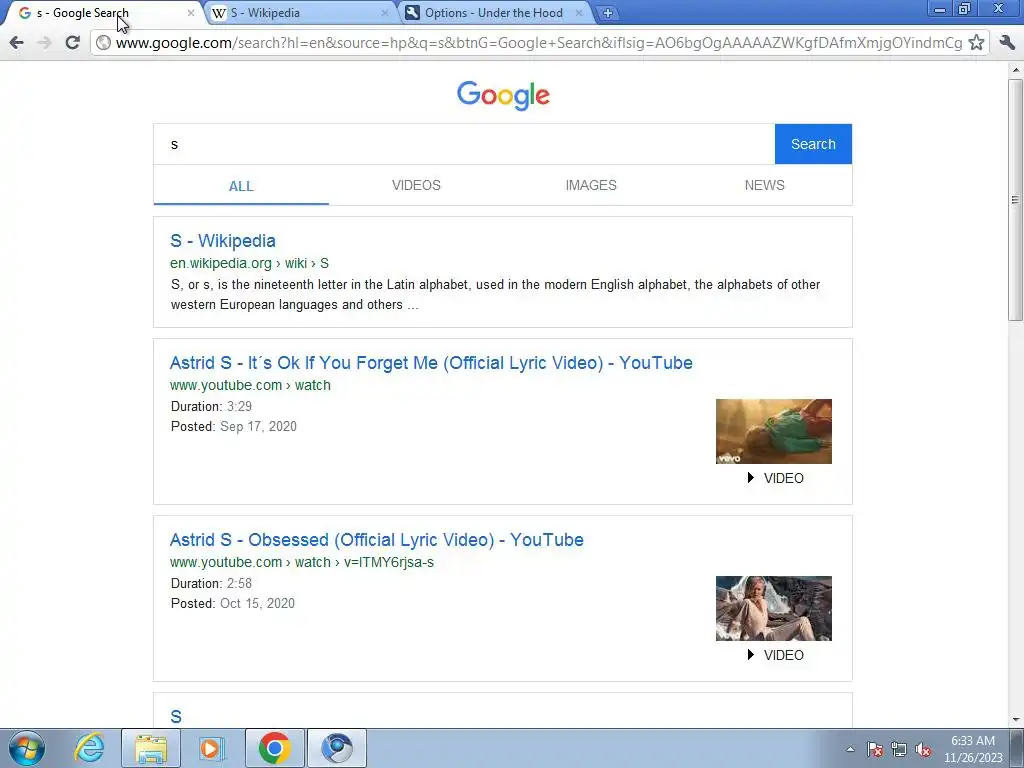Click the taskbar clock showing 6:33 AM
Viewport: 1024px width, 768px height.
point(972,749)
